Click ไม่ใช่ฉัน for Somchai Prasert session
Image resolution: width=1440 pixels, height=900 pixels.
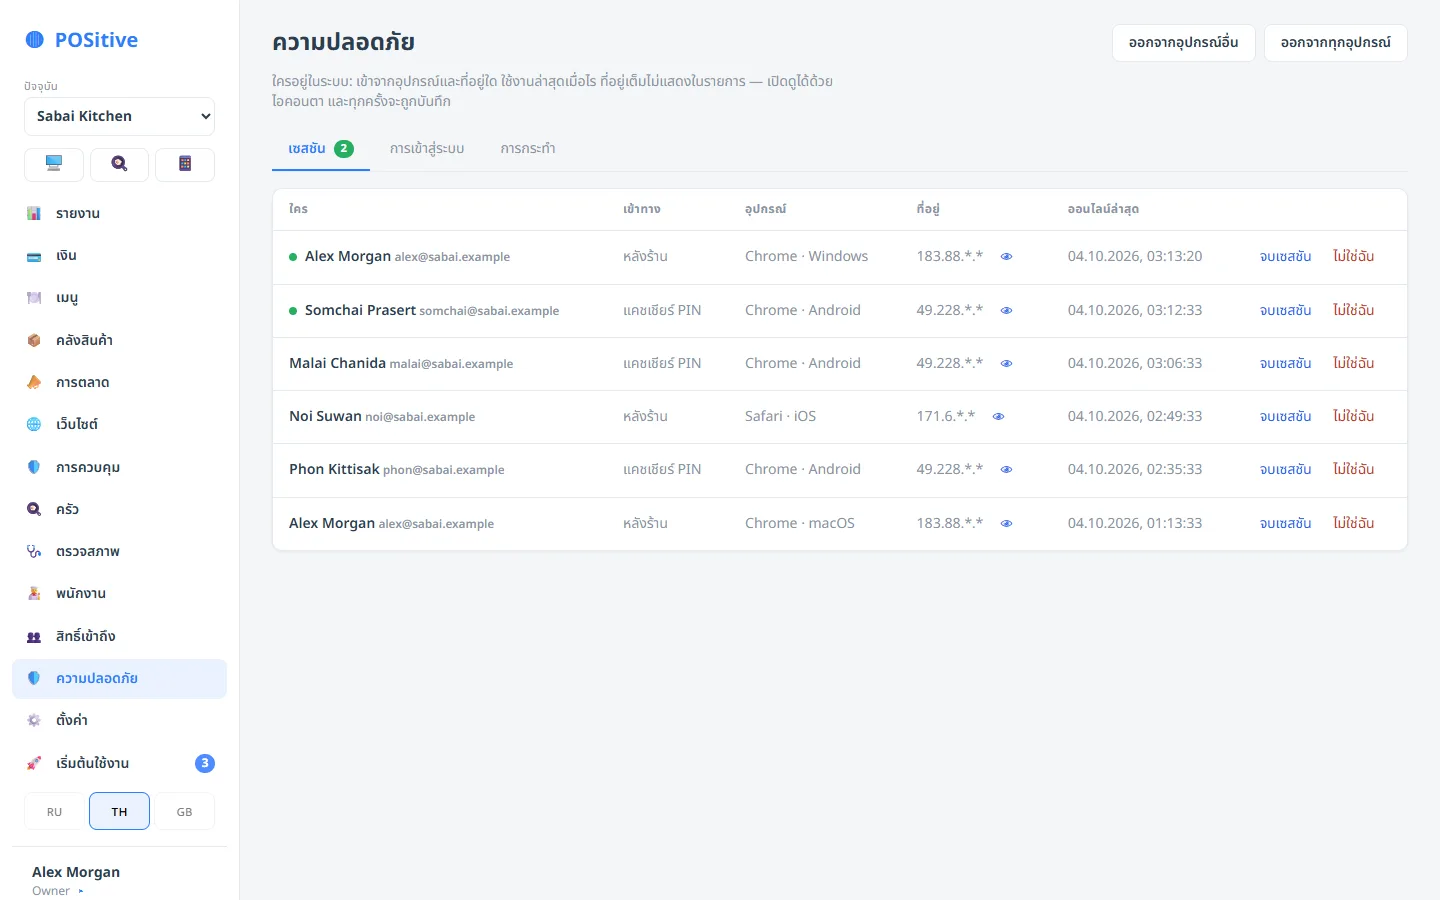pos(1353,311)
